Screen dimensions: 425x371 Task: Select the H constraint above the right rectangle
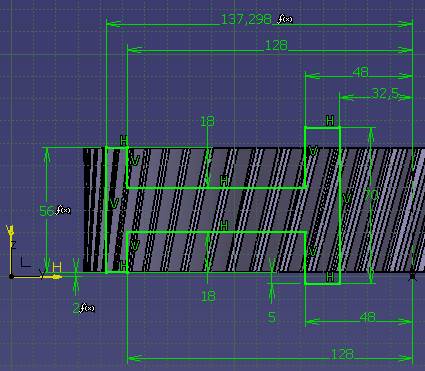point(330,120)
